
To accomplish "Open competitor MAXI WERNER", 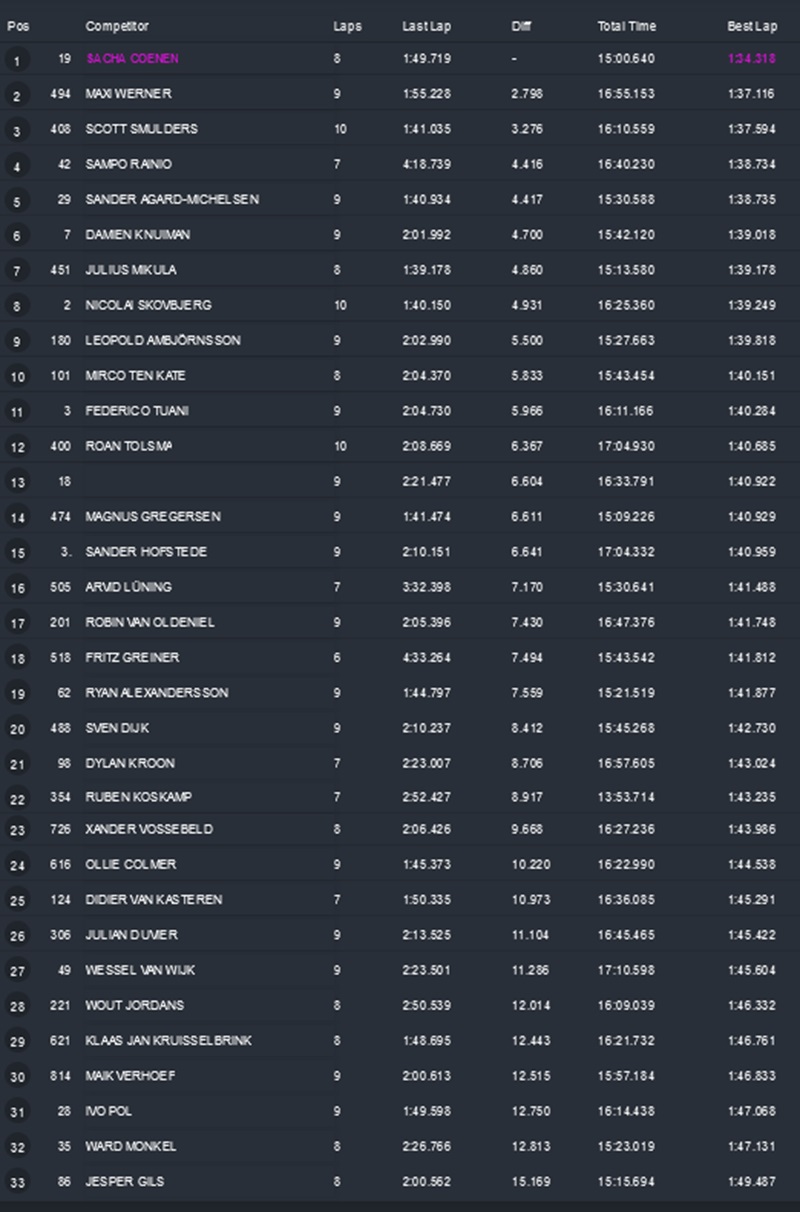I will coord(129,94).
